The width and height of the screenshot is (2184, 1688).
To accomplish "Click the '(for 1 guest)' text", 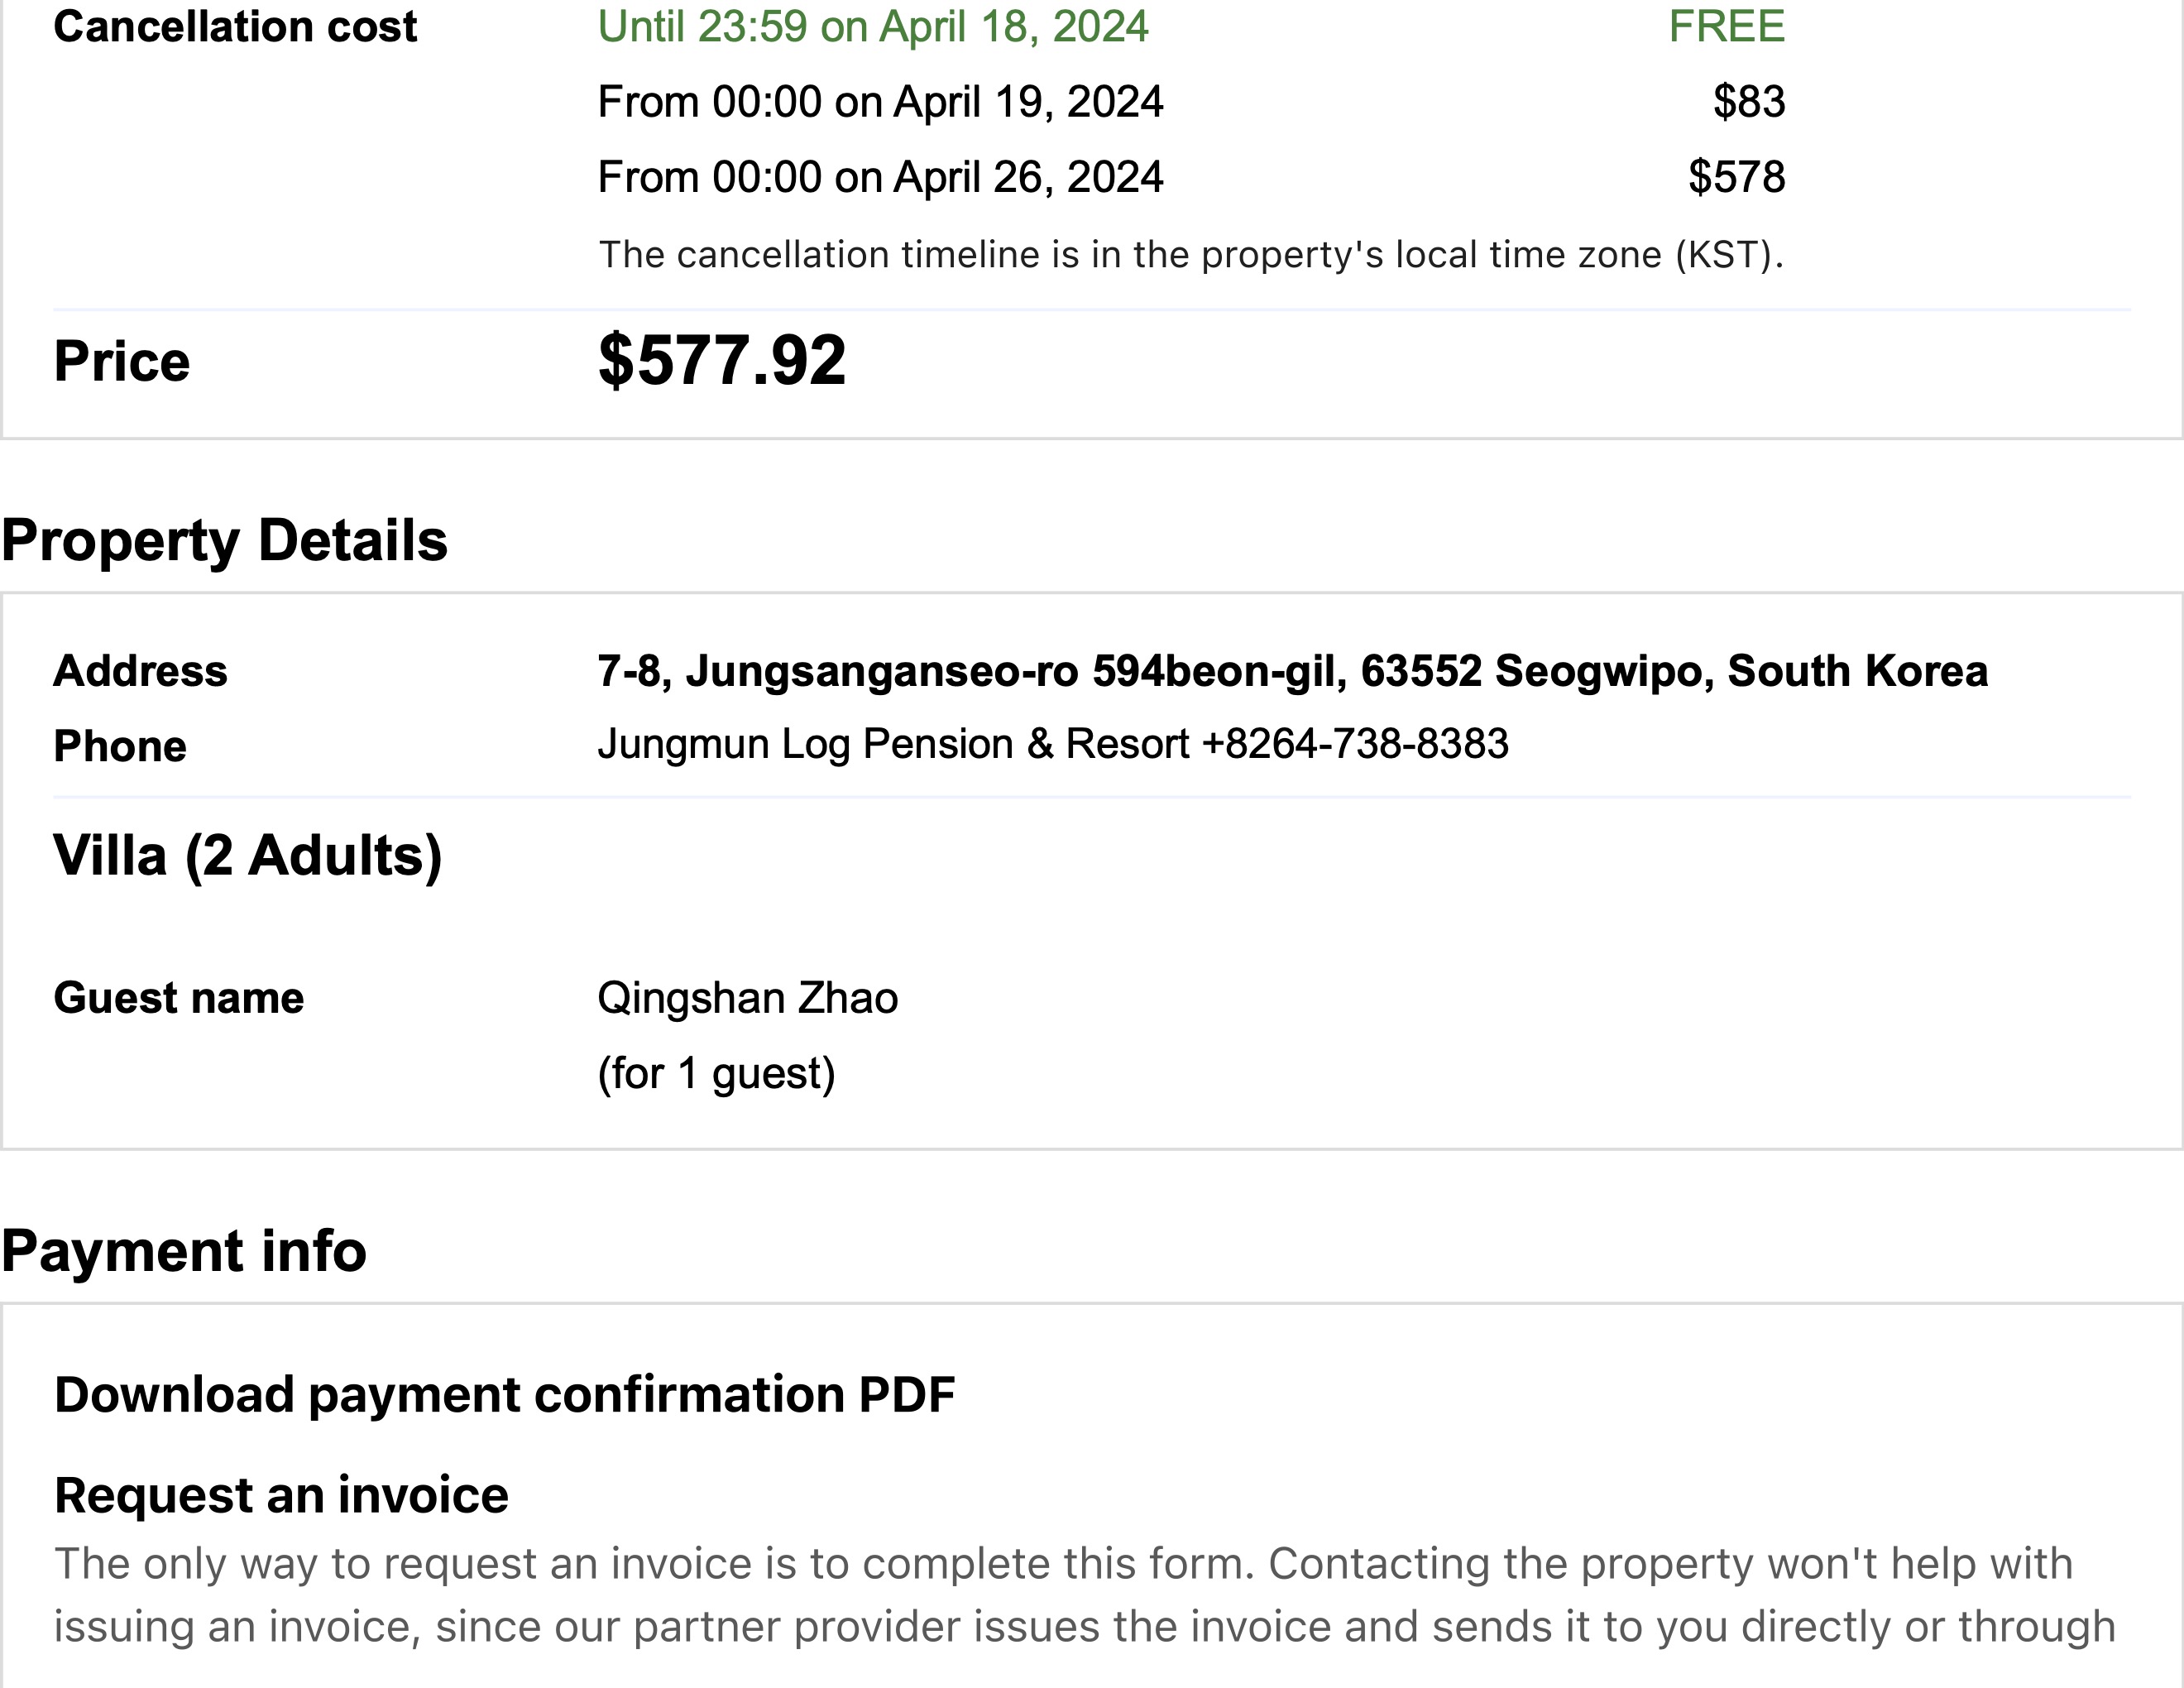I will pos(716,1073).
